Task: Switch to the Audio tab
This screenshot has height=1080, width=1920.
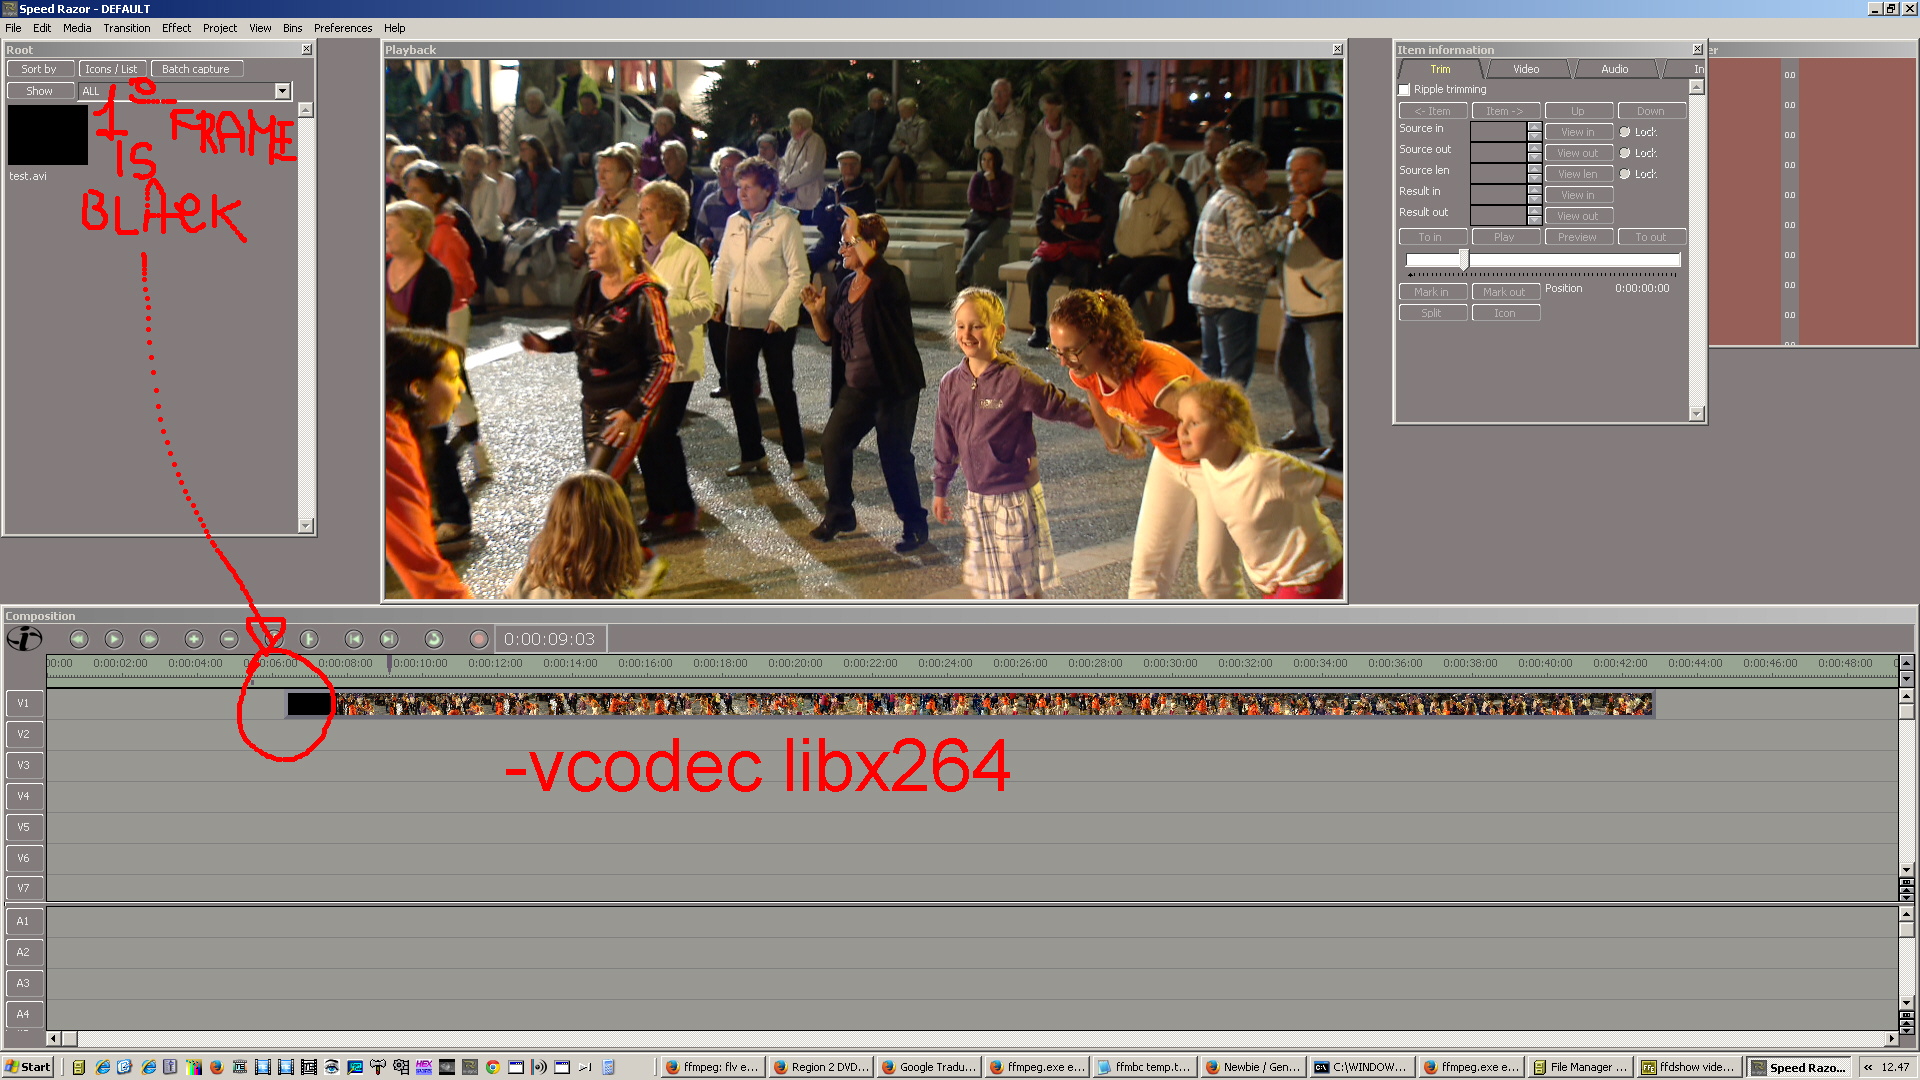Action: pos(1614,69)
